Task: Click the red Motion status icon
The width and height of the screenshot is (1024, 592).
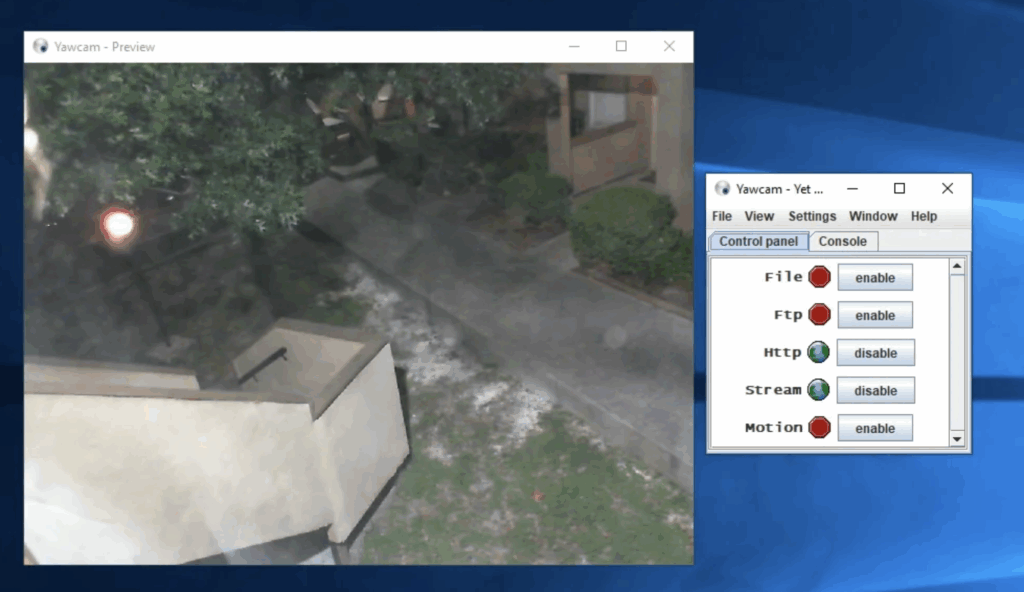Action: (x=819, y=428)
